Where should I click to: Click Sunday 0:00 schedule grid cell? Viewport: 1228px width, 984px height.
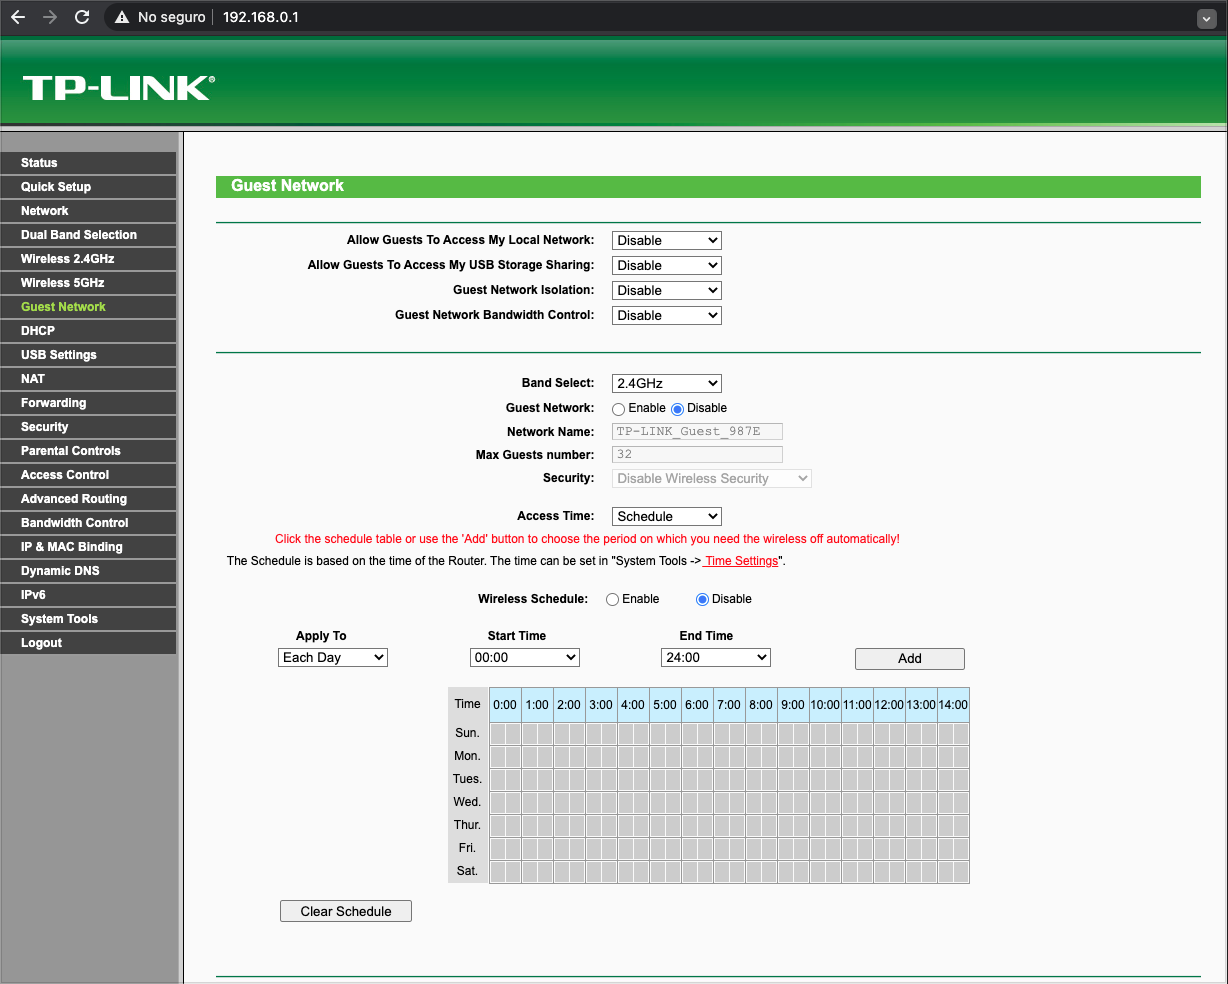click(x=498, y=734)
